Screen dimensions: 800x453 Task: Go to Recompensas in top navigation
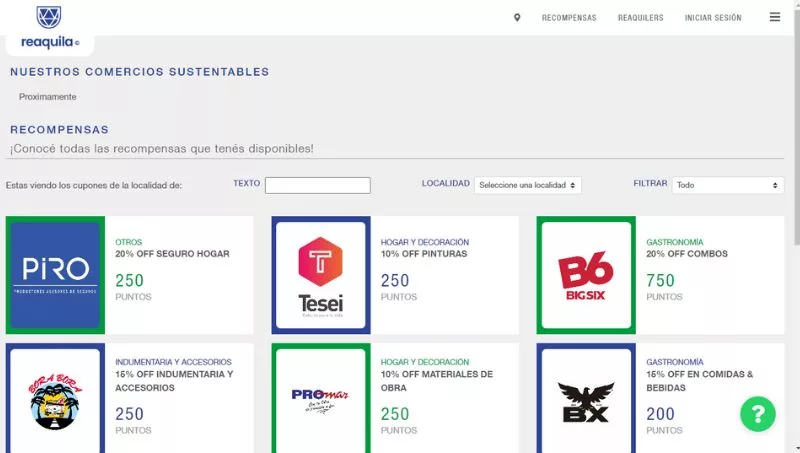pos(569,18)
